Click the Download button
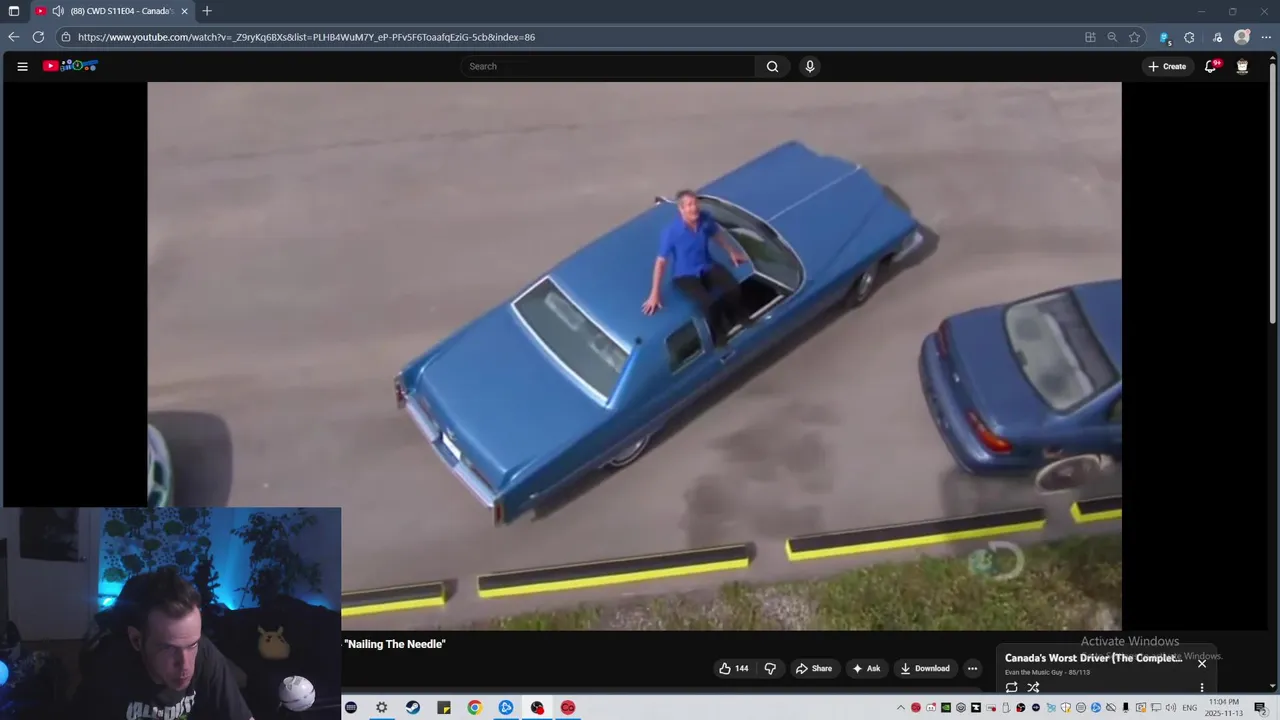The height and width of the screenshot is (720, 1280). tap(924, 668)
